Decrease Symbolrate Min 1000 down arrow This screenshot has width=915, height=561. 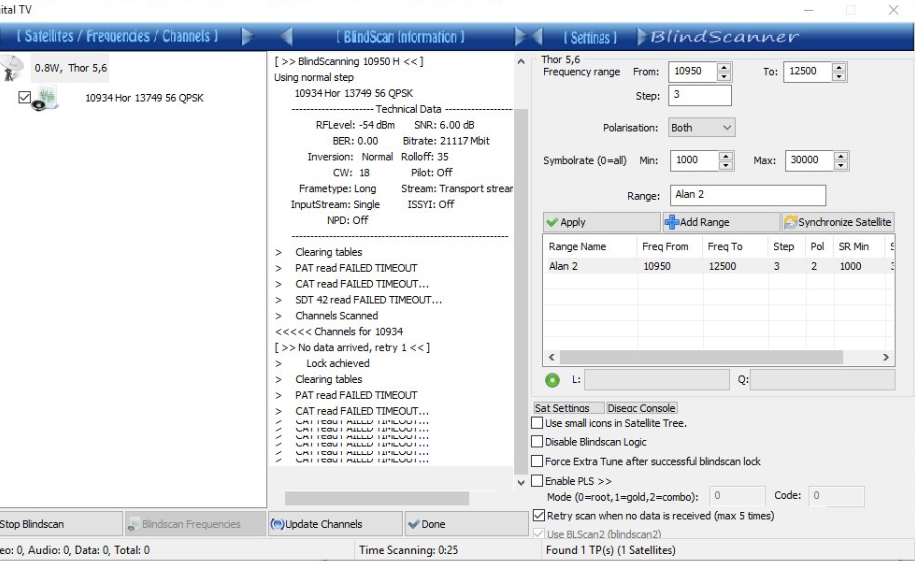click(725, 165)
